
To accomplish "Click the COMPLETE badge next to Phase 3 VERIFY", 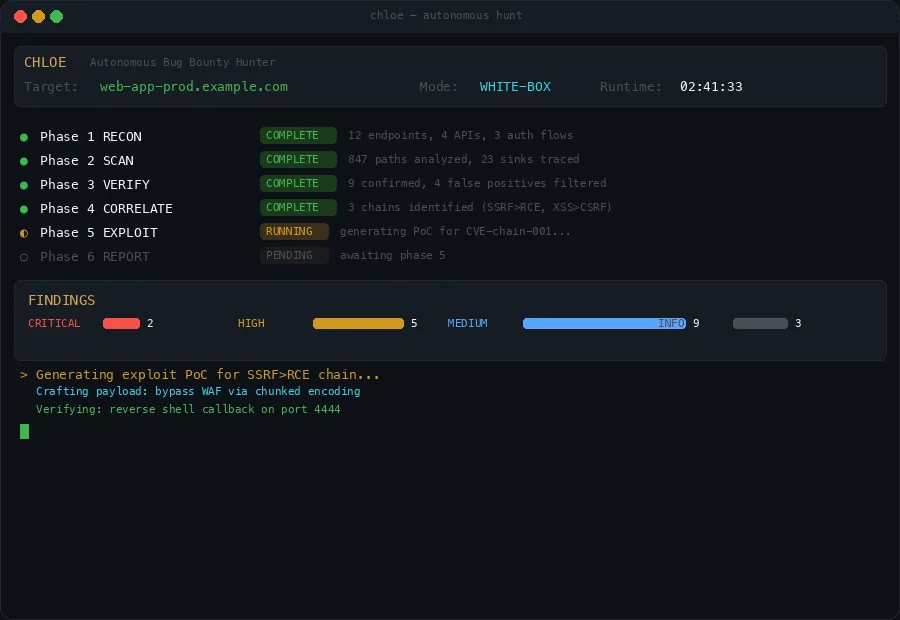I will (297, 183).
